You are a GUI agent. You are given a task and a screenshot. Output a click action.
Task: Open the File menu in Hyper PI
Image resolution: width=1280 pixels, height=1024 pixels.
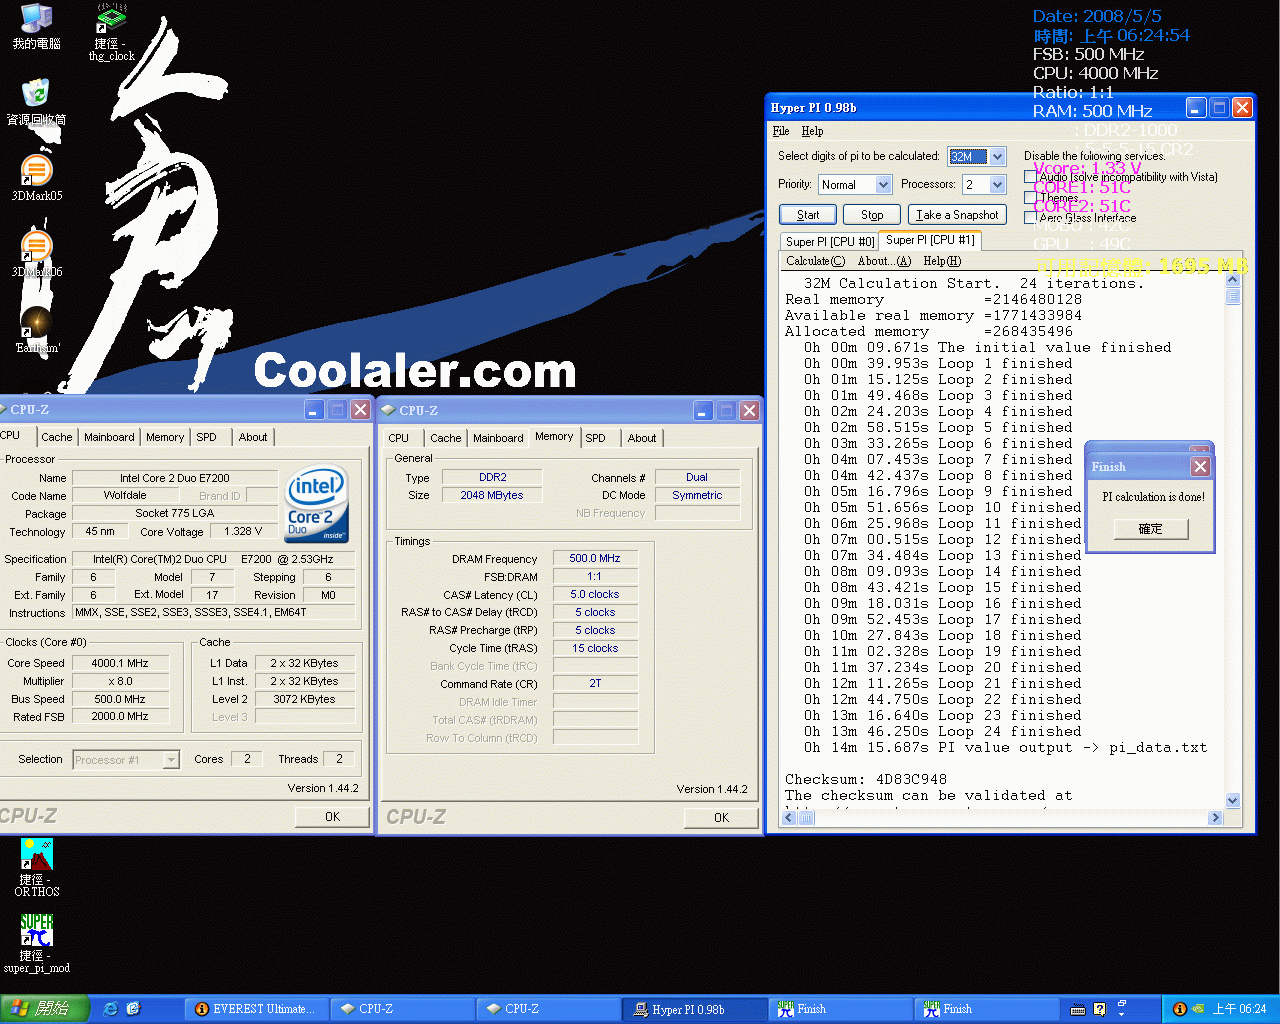781,131
